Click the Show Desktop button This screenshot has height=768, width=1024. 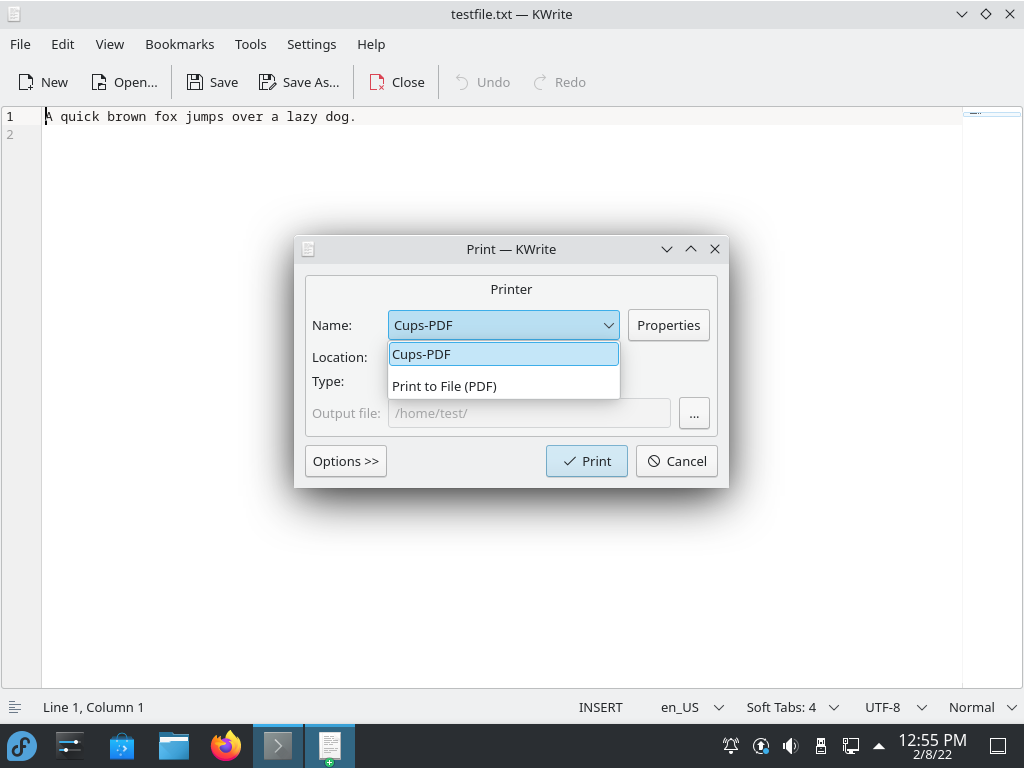(x=998, y=746)
